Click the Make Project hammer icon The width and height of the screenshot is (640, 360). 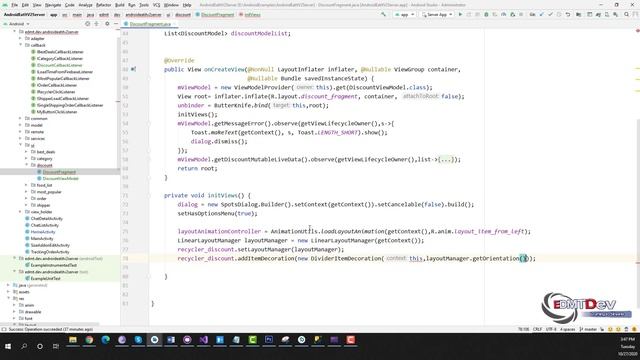click(383, 15)
